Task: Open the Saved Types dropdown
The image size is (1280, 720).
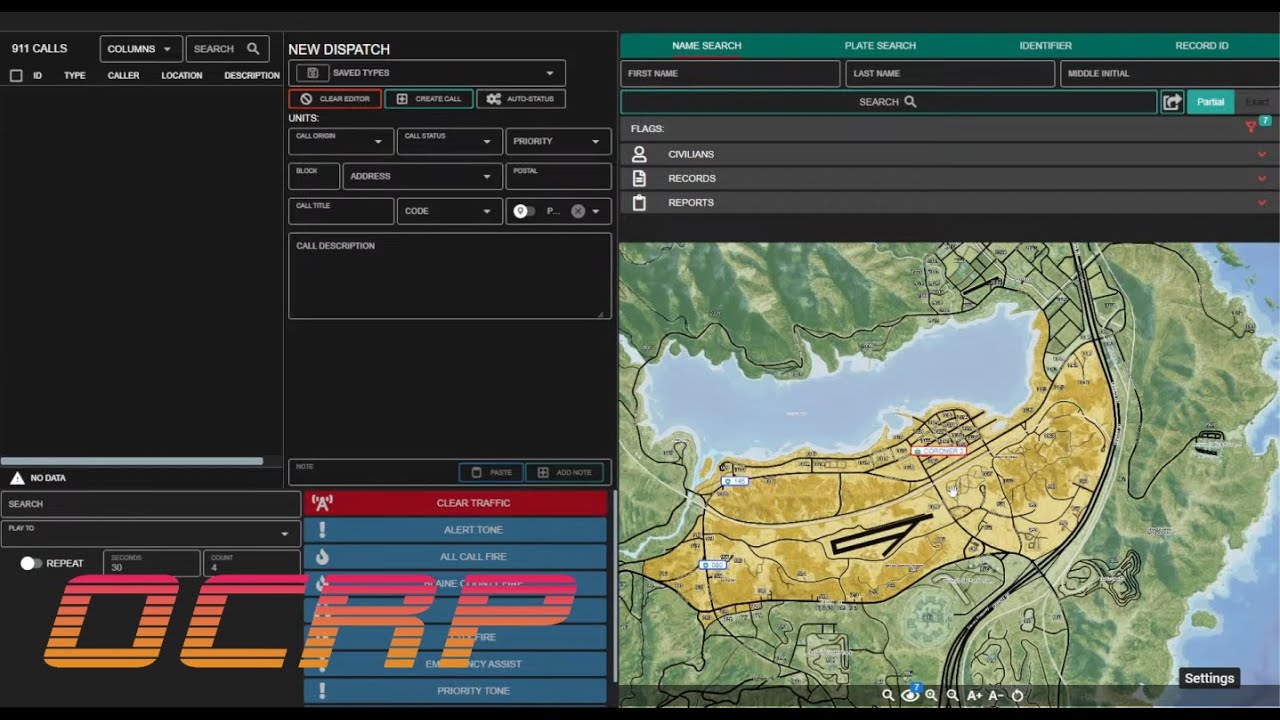Action: point(427,73)
